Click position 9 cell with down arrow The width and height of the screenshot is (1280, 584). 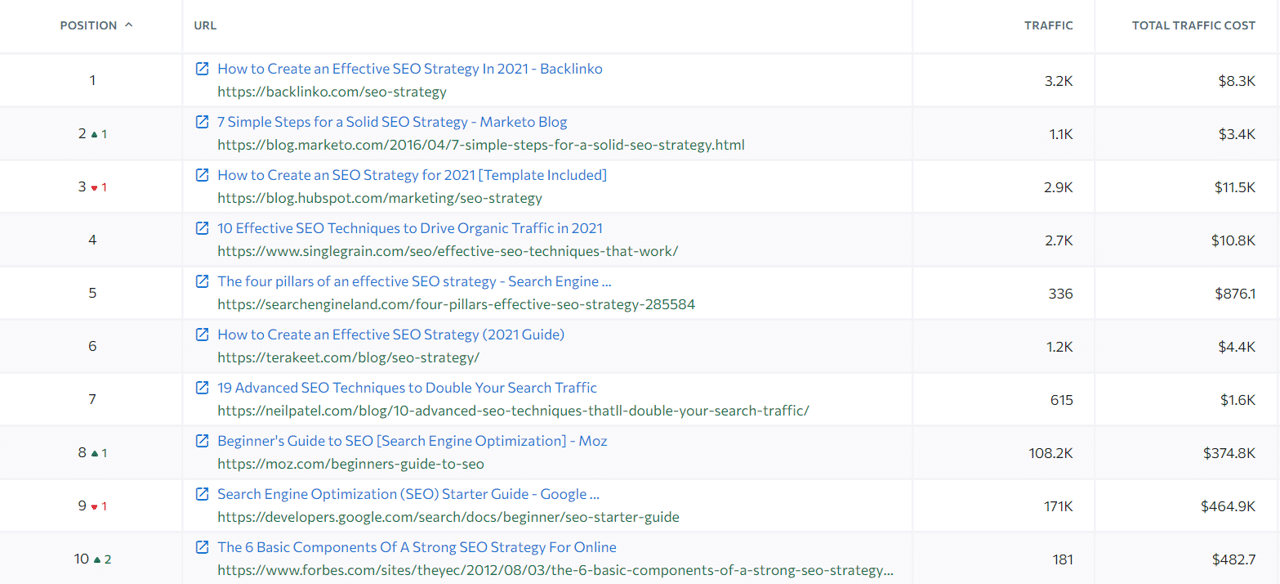coord(92,506)
